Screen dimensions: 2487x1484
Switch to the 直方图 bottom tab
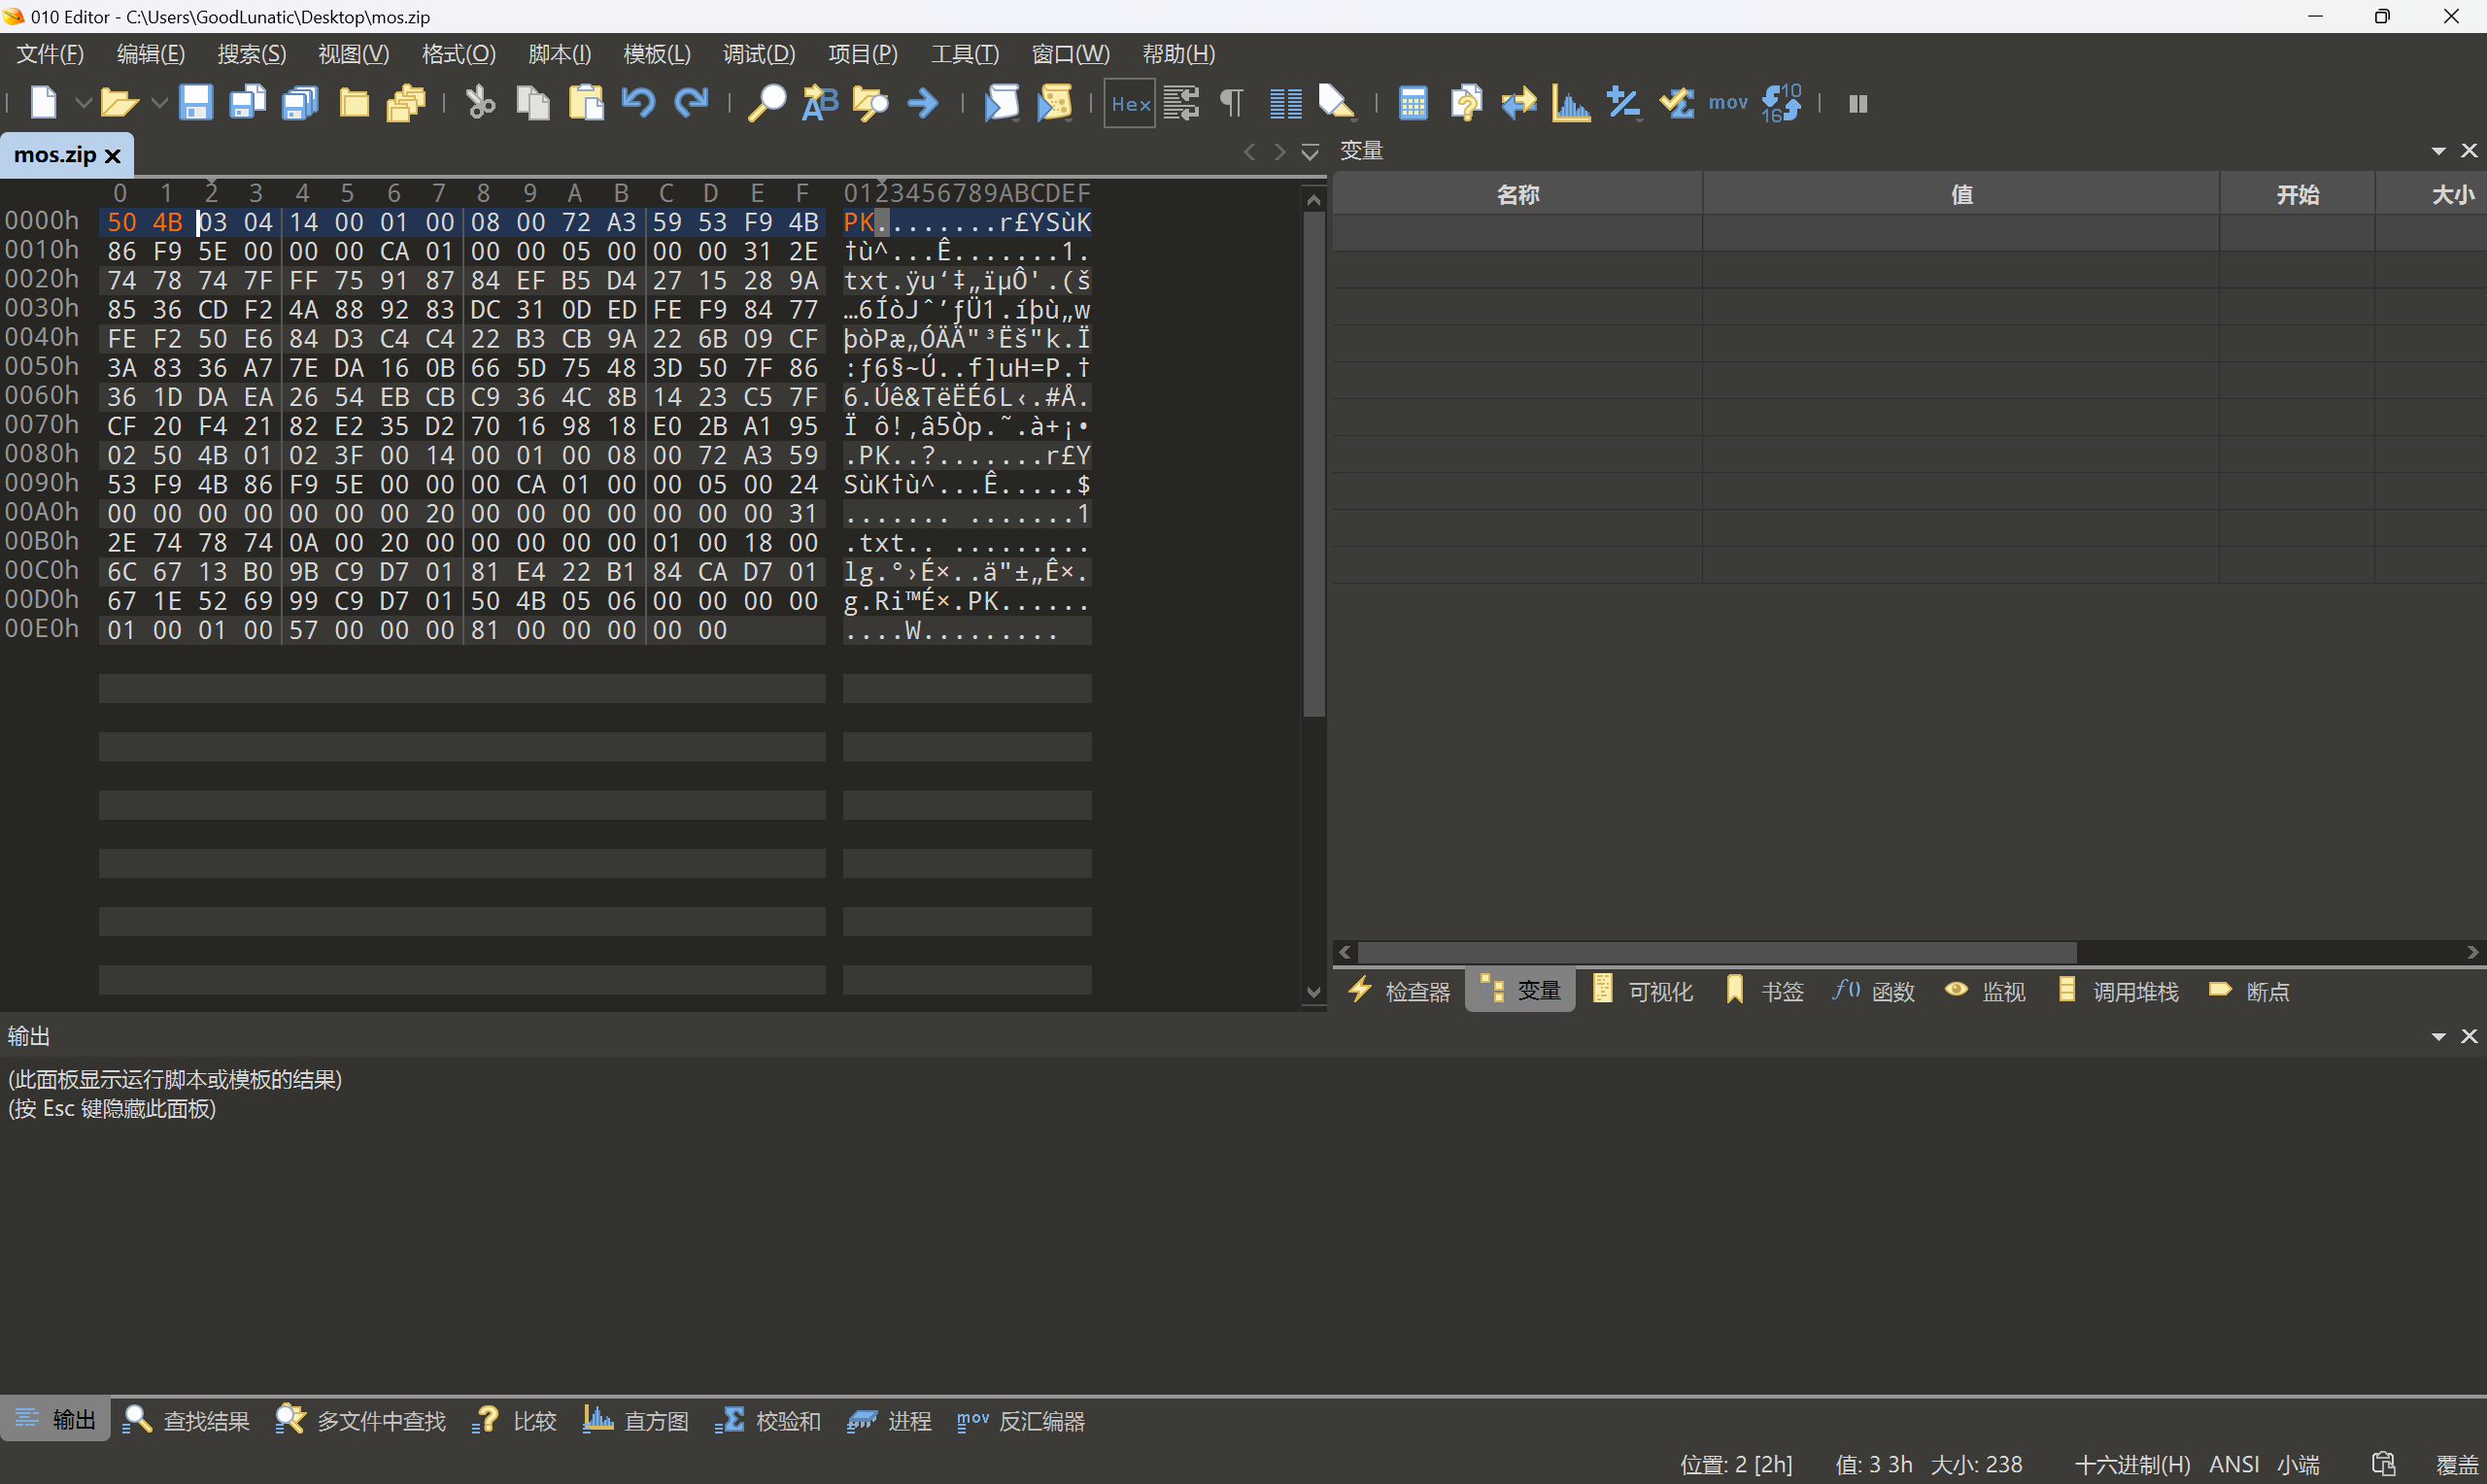pyautogui.click(x=636, y=1420)
